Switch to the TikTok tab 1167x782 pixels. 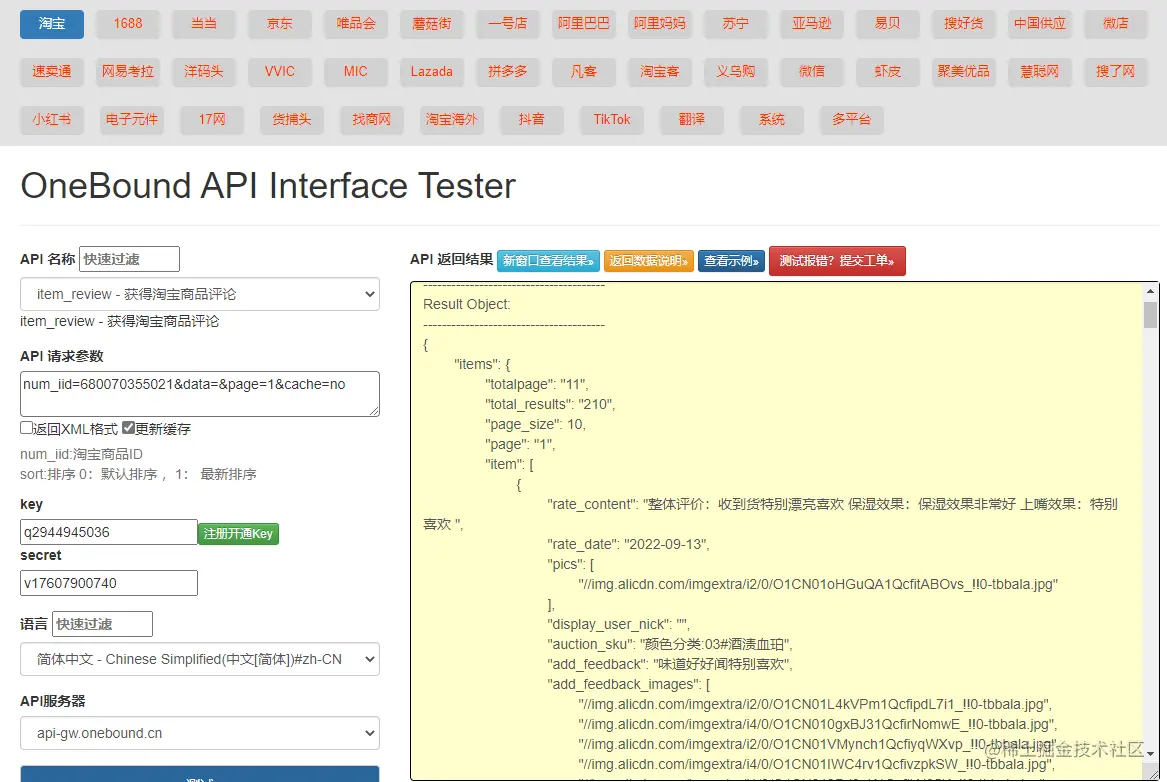(x=612, y=119)
